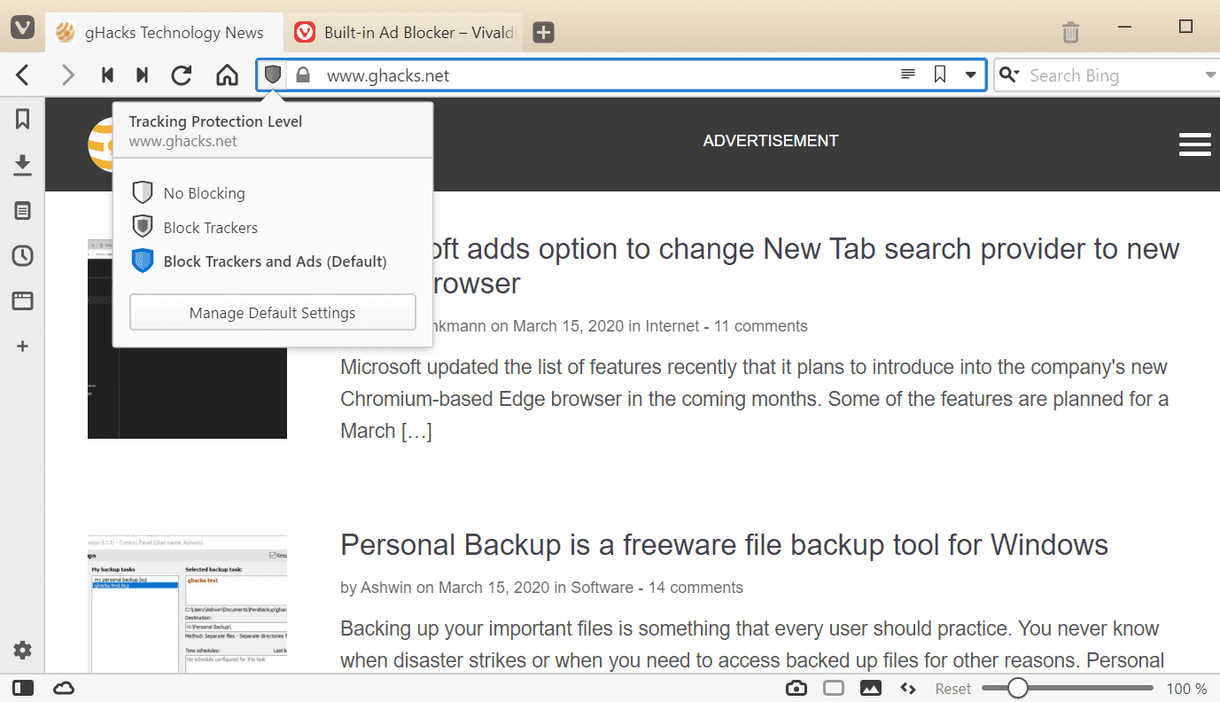
Task: Open the Personal Backup article headline
Action: tap(724, 545)
